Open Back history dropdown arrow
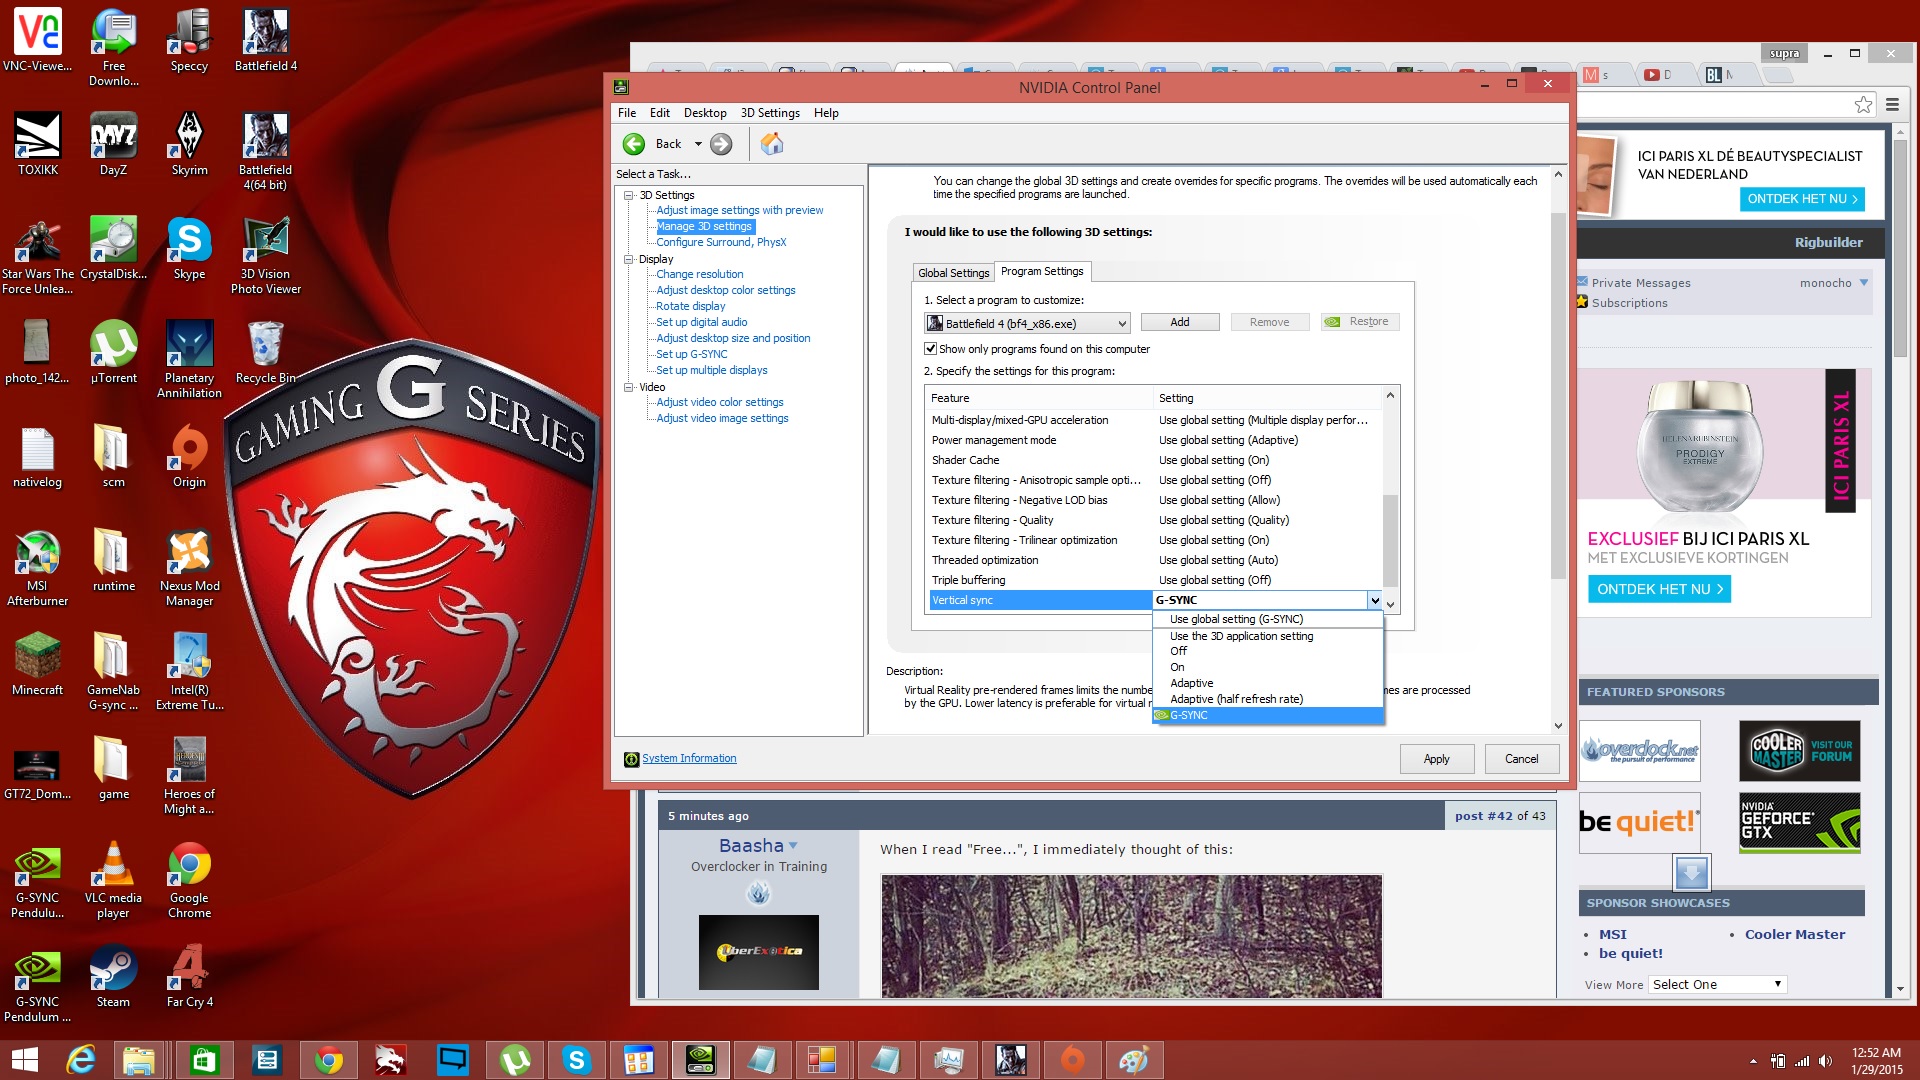Viewport: 1920px width, 1080px height. [698, 144]
